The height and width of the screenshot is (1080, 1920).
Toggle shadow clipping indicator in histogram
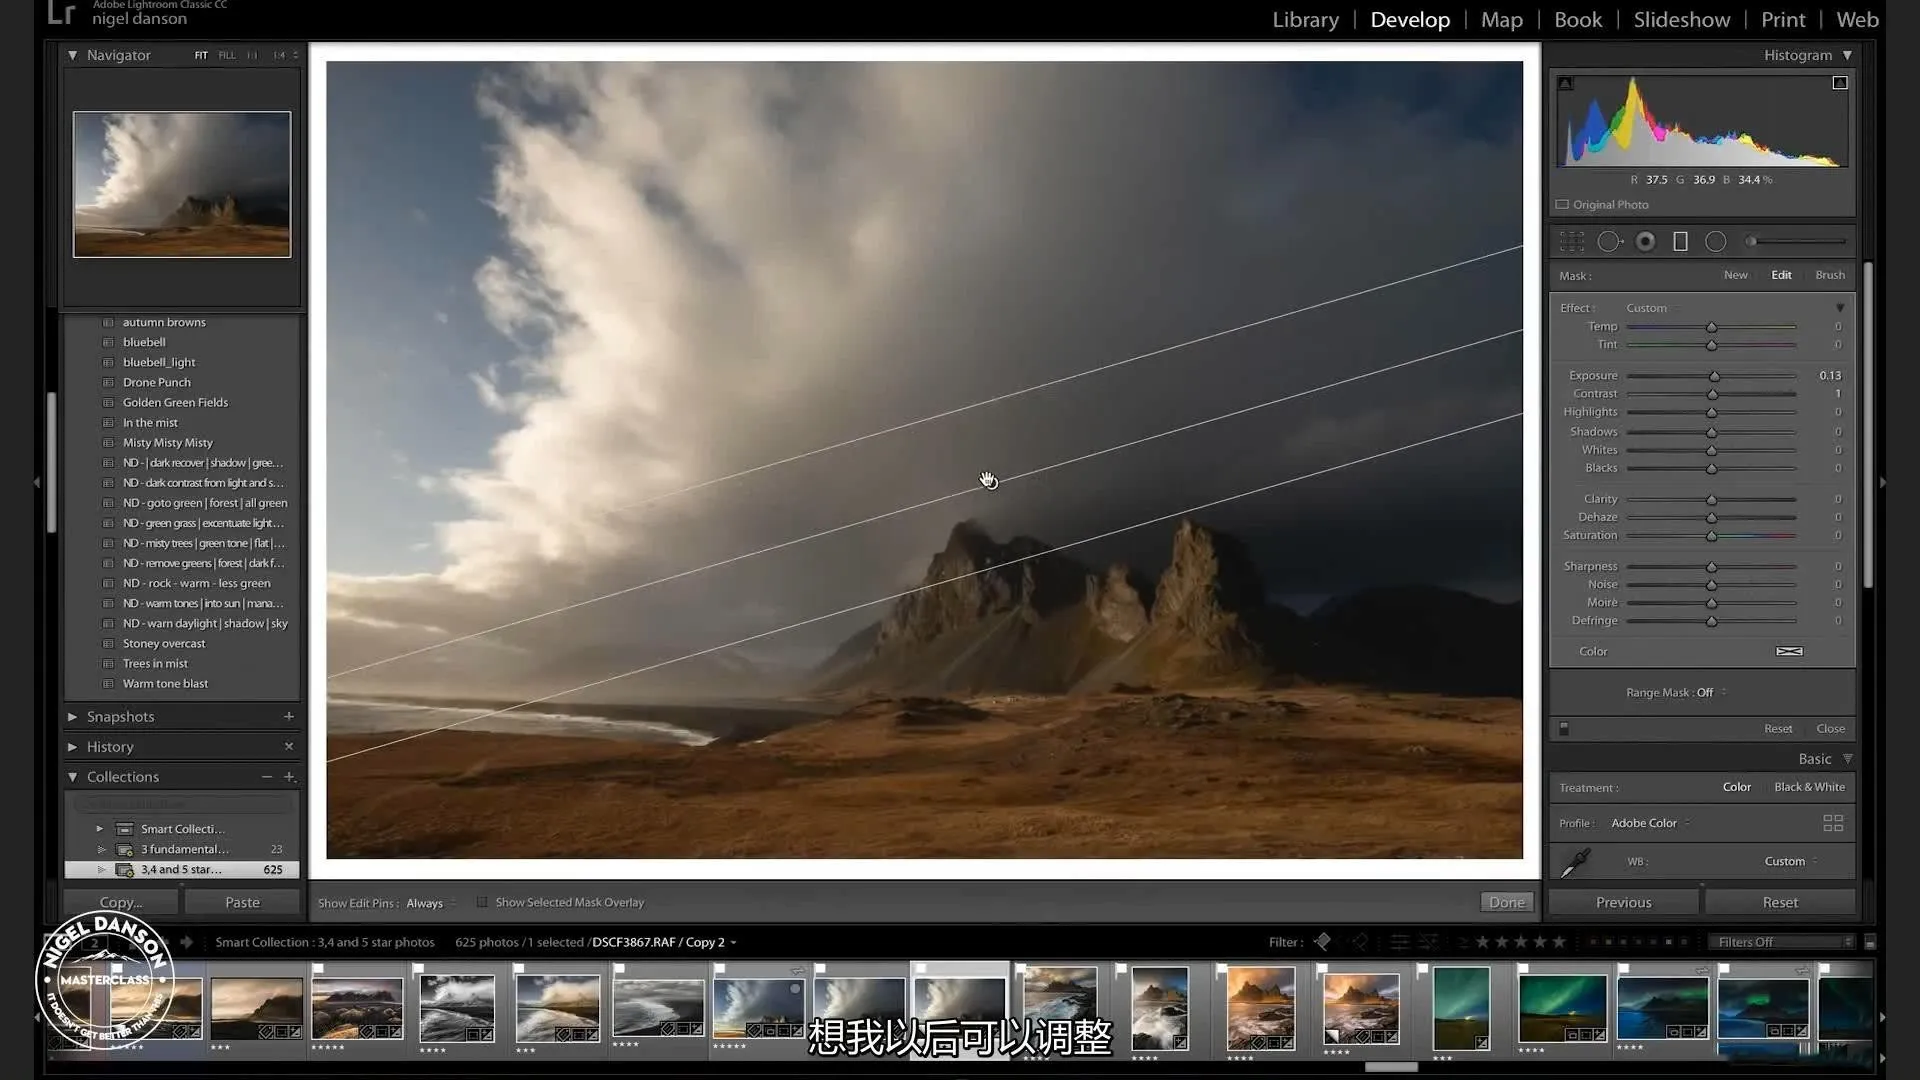point(1566,83)
